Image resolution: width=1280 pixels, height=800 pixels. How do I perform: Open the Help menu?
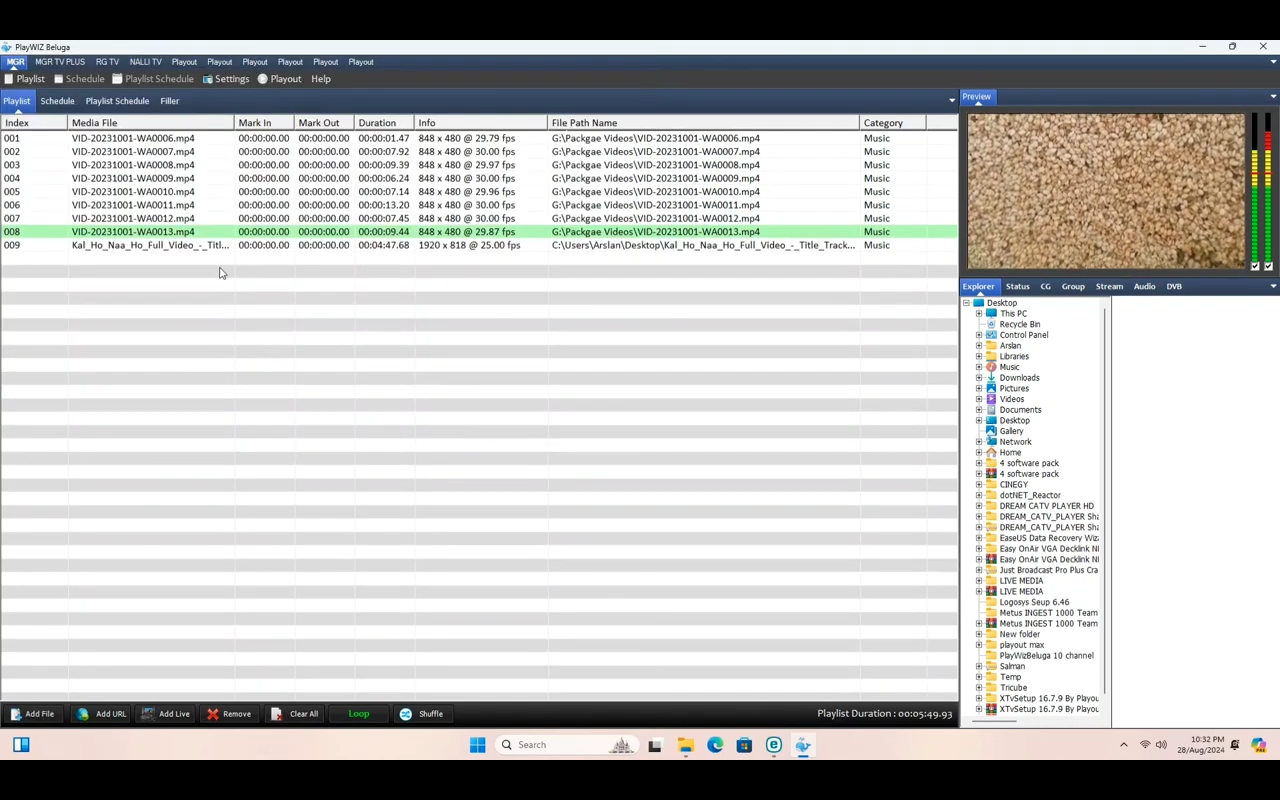click(320, 79)
